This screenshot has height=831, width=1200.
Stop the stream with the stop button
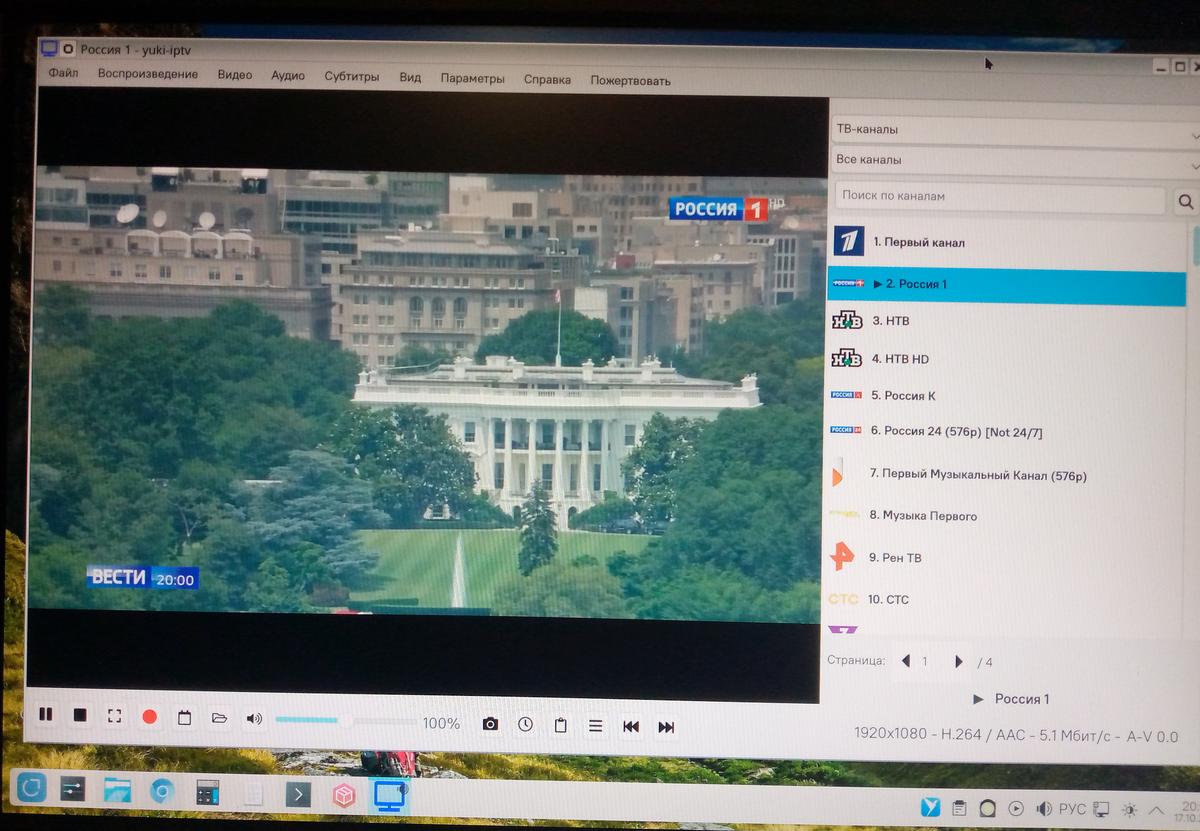click(80, 715)
